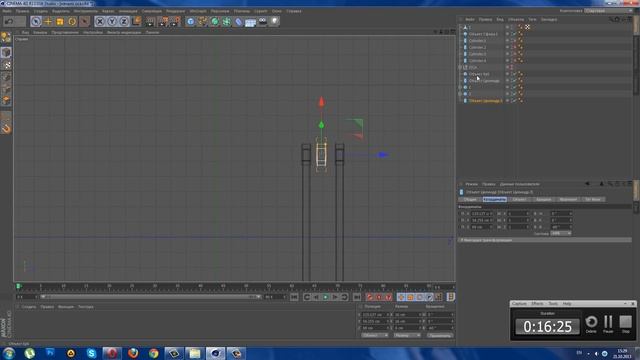Toggle the X axis lock
The height and width of the screenshot is (360, 640).
100,21
